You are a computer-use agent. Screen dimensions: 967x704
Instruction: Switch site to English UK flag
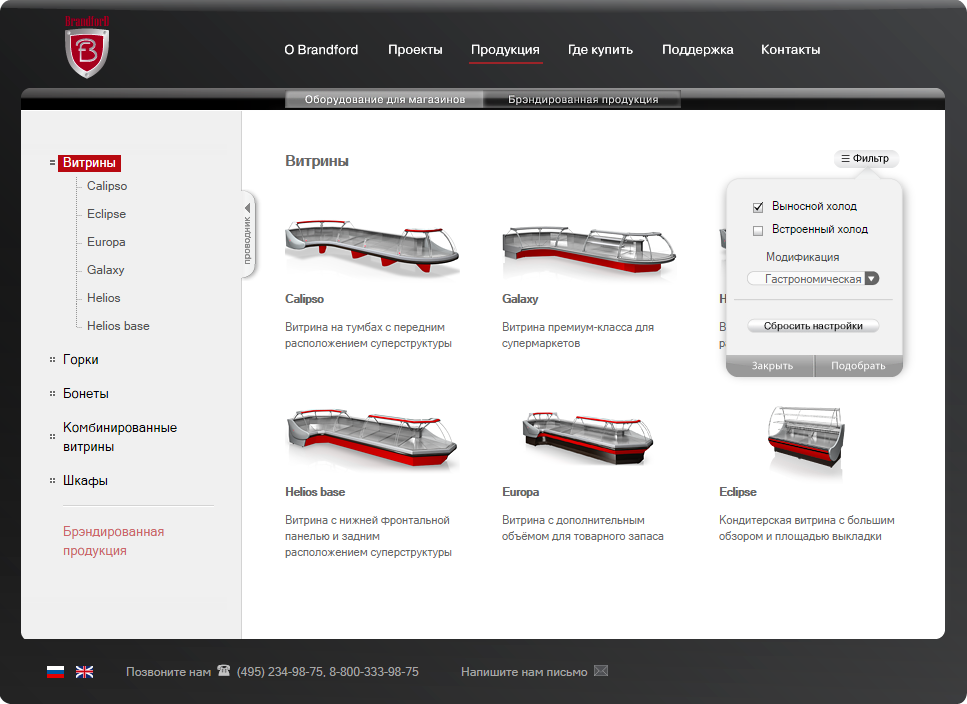tap(84, 671)
